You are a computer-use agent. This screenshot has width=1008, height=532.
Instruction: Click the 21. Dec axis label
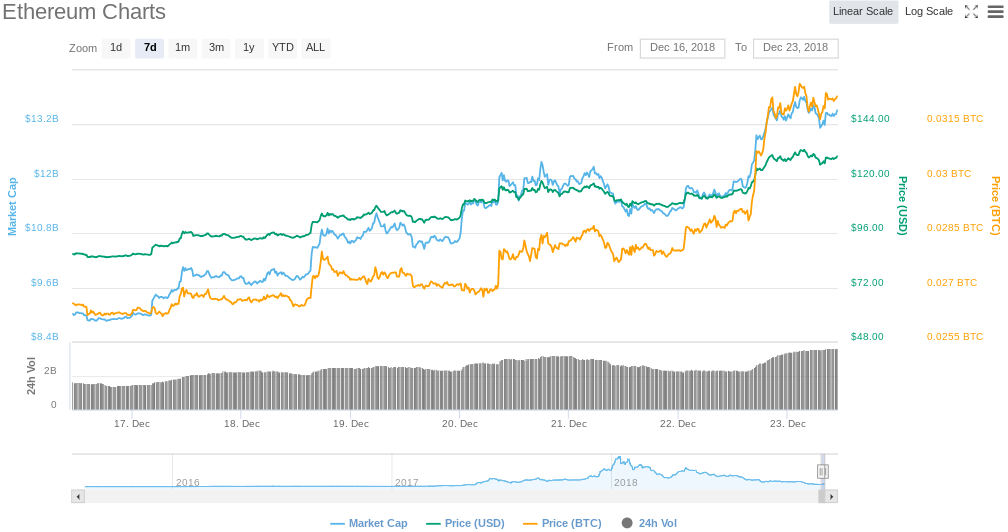click(x=569, y=424)
